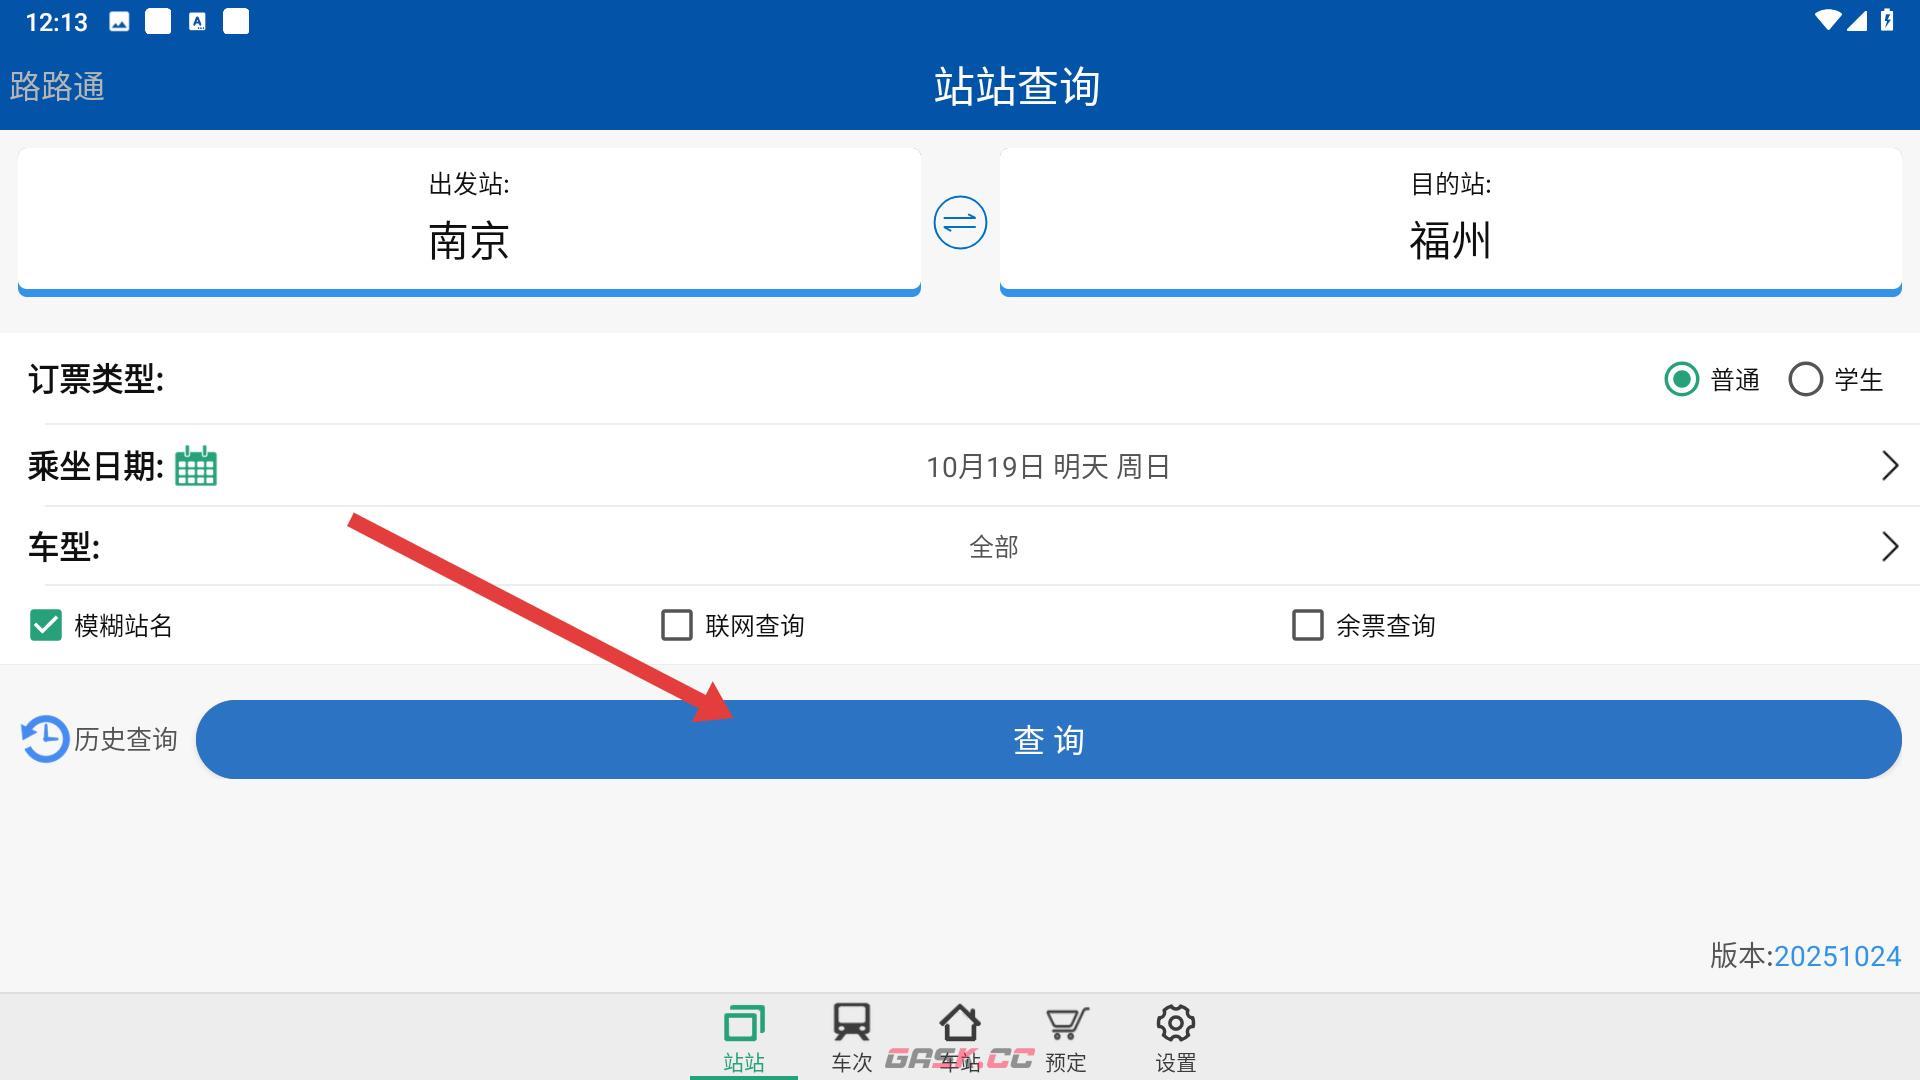Select the 普通 ticket type option

(x=1682, y=380)
